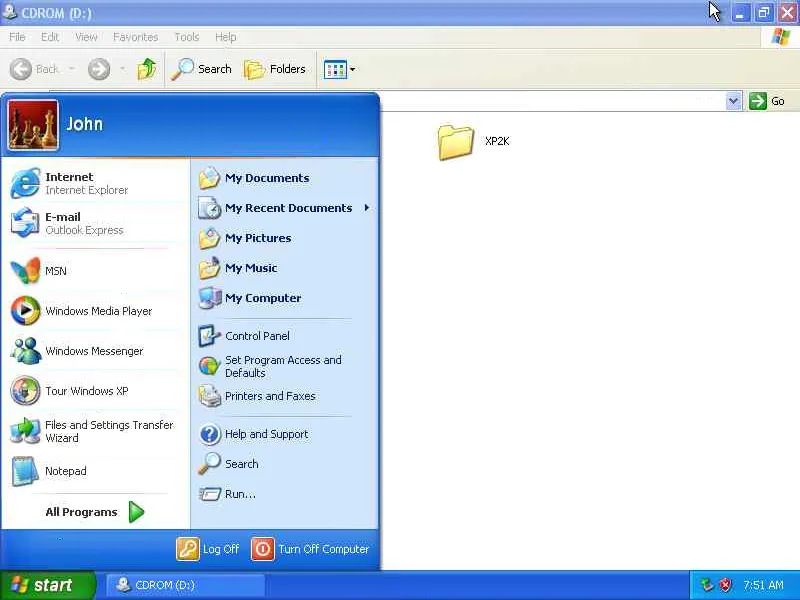800x600 pixels.
Task: Open Internet Explorer from Start menu
Action: (x=96, y=183)
